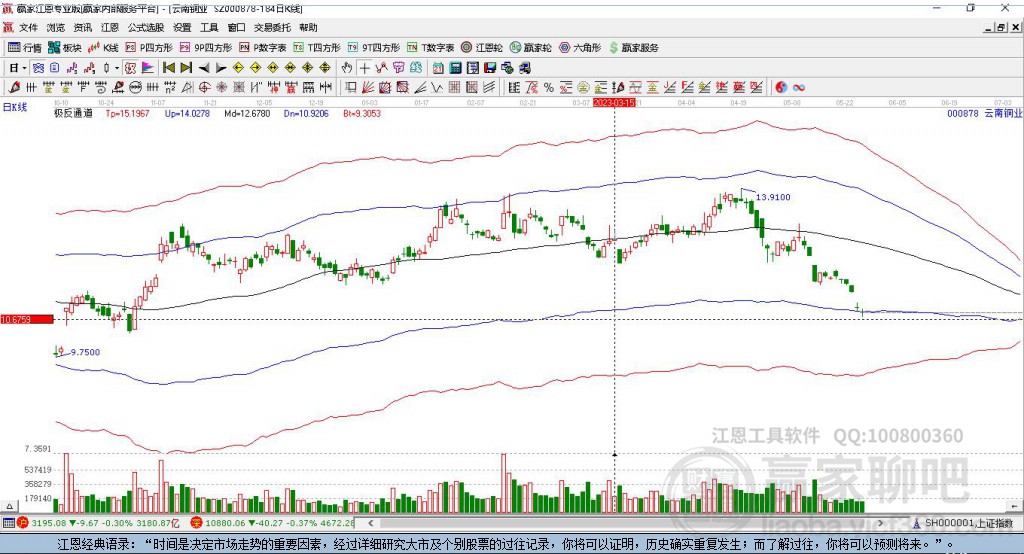The image size is (1024, 554).
Task: Open the 9P四方形 tool
Action: tap(206, 48)
